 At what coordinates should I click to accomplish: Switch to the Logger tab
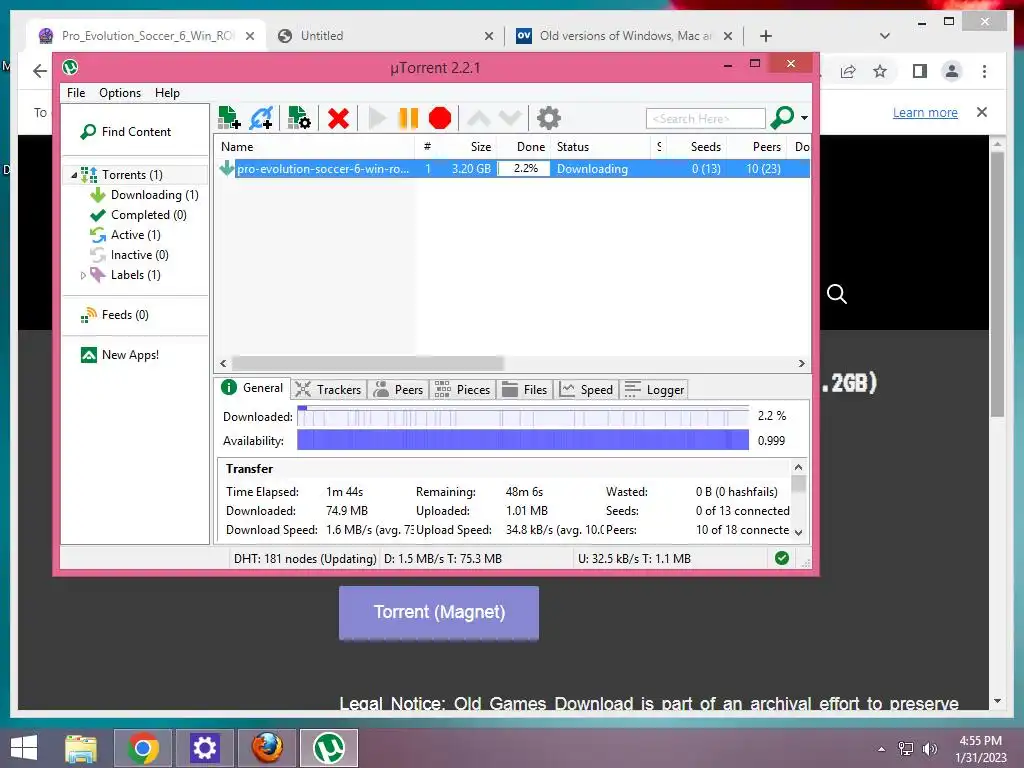point(654,390)
